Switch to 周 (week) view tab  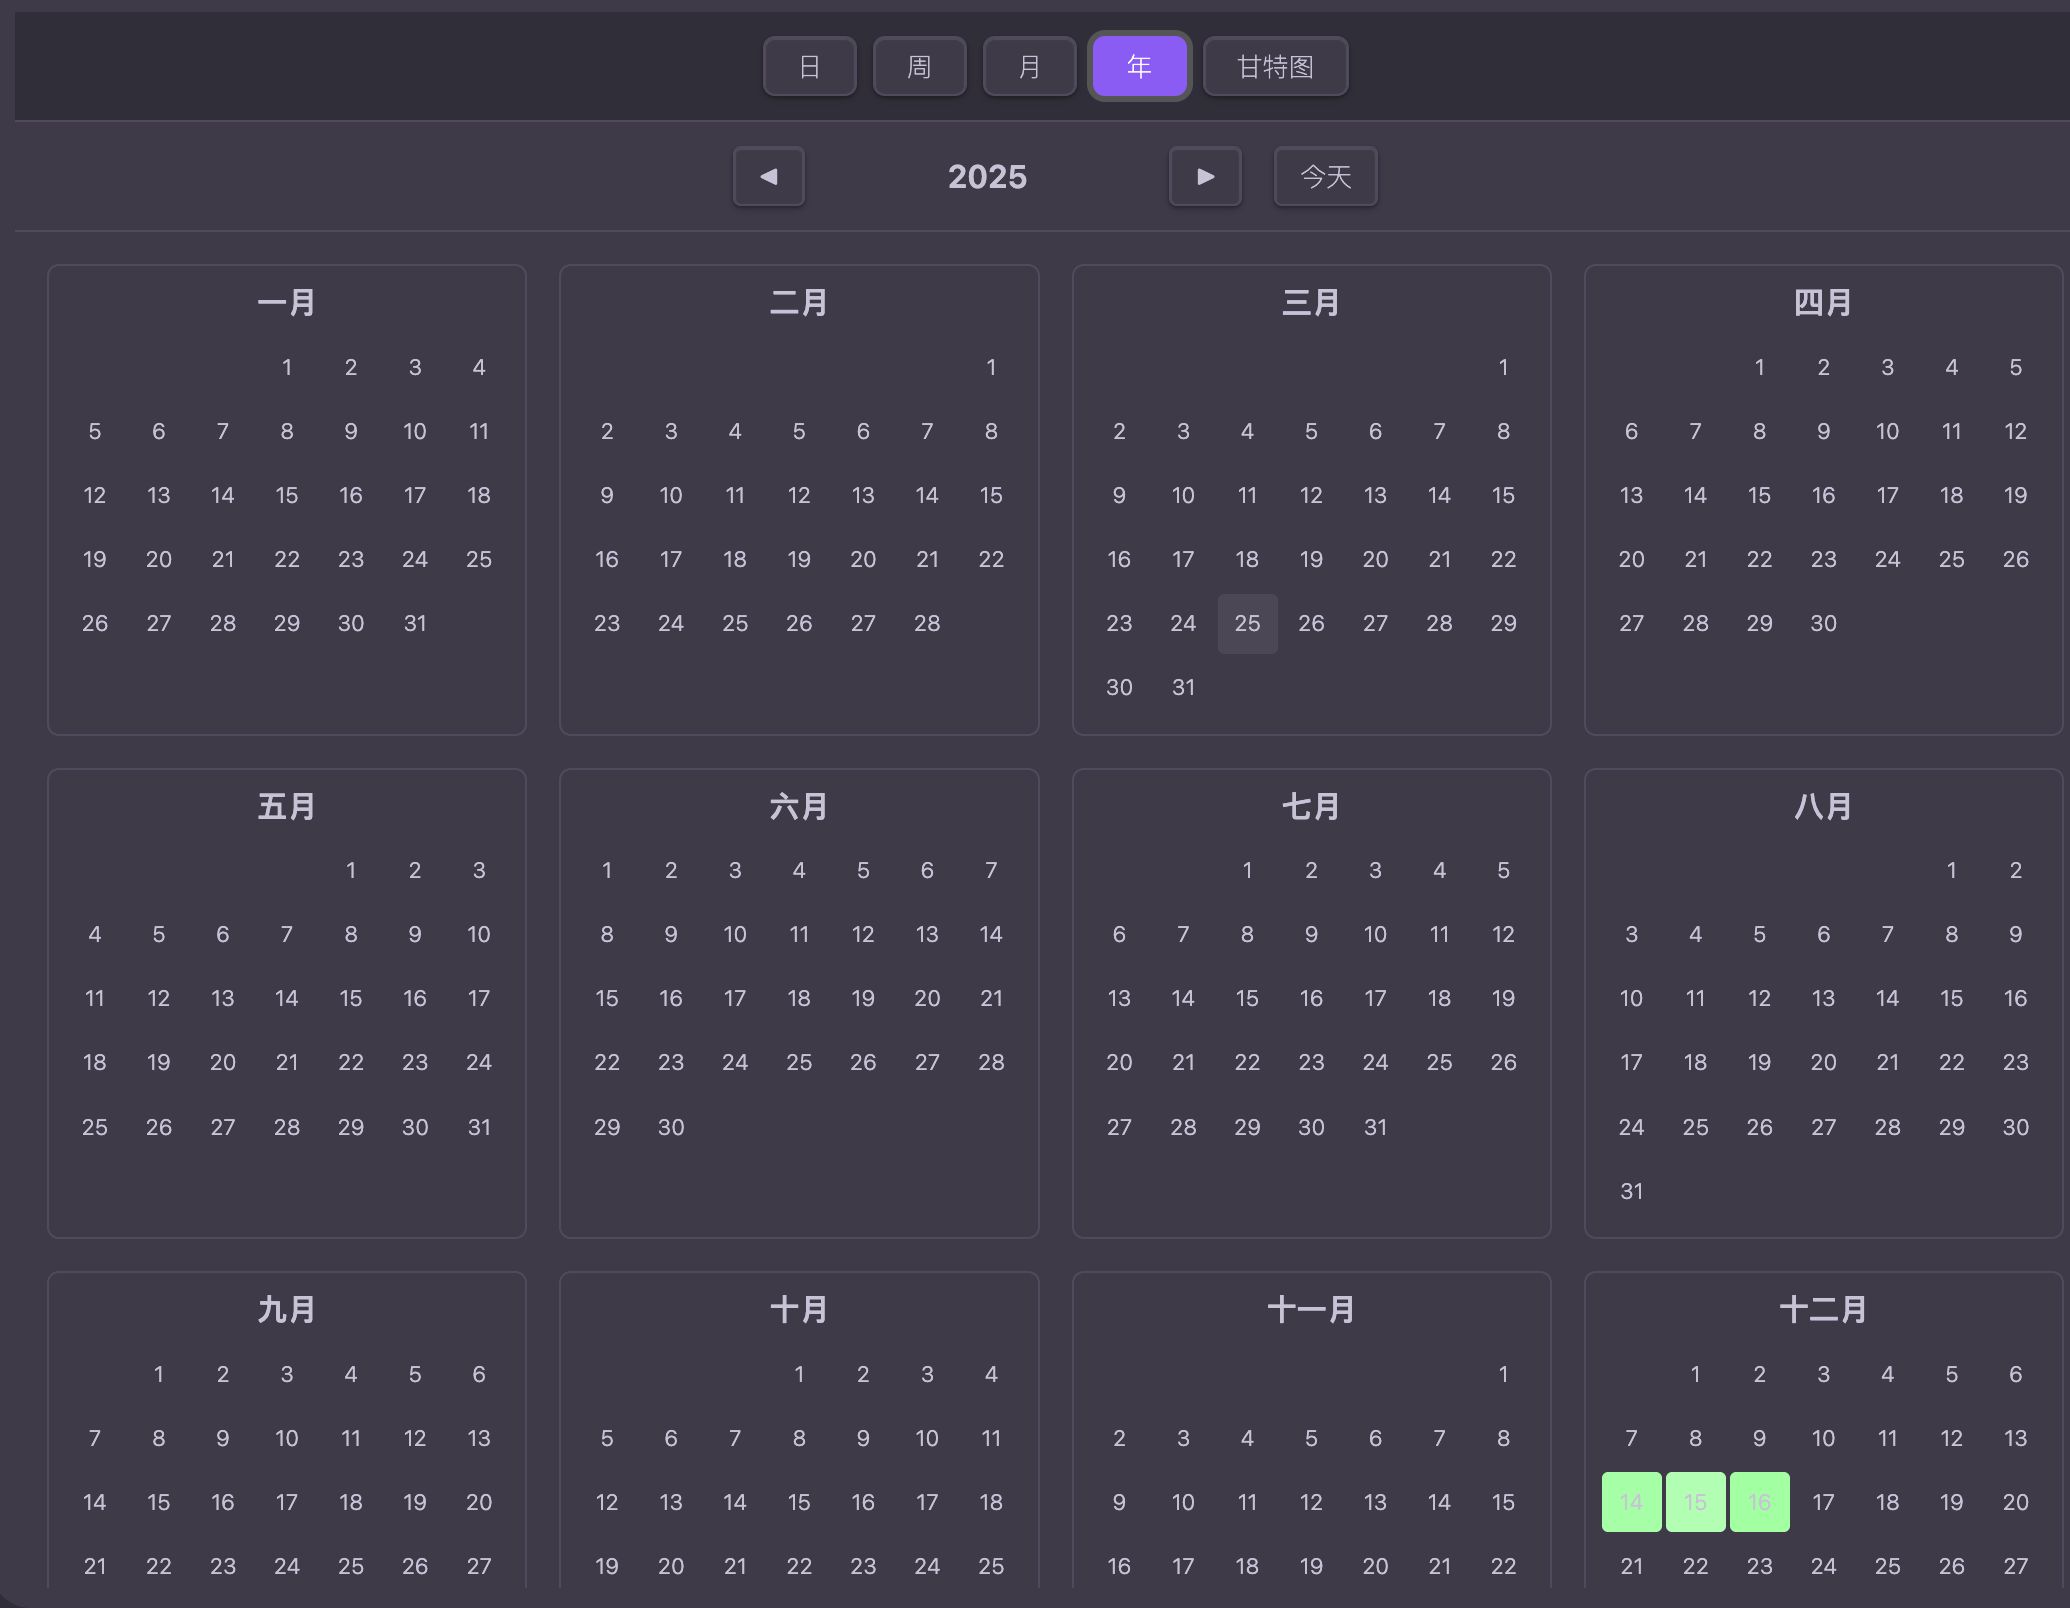tap(919, 67)
